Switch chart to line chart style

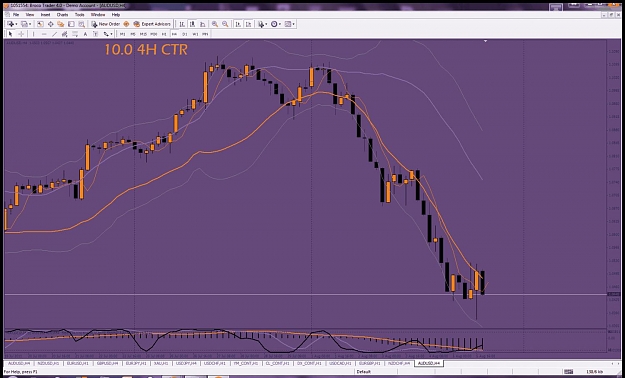pyautogui.click(x=202, y=24)
